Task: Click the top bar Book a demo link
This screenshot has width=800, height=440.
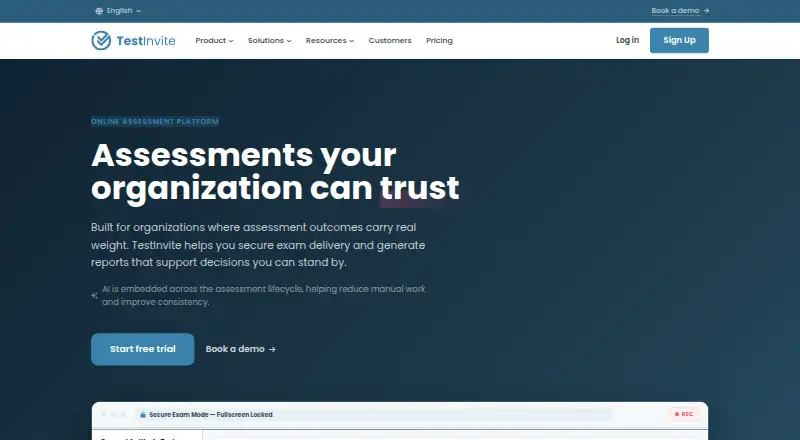Action: (675, 11)
